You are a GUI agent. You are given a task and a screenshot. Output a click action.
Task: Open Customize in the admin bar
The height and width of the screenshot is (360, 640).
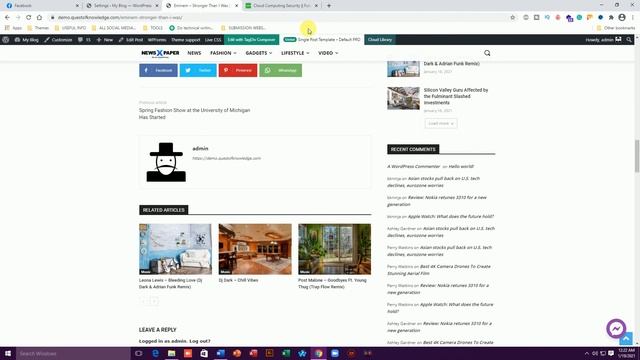[58, 40]
